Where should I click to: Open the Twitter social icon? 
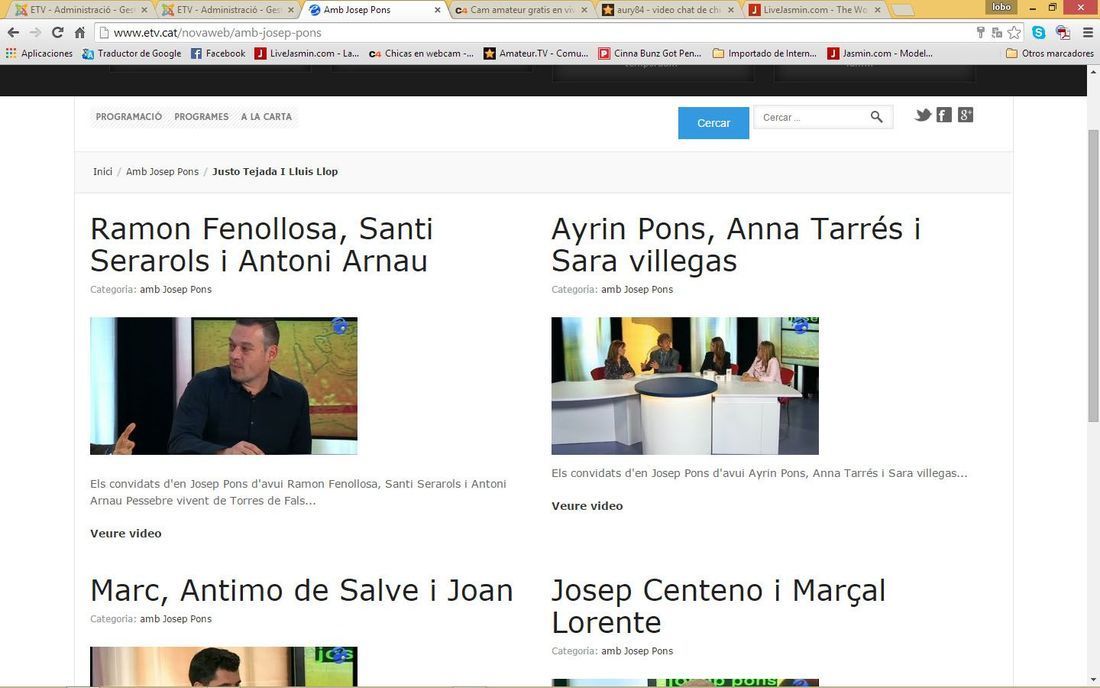tap(923, 115)
